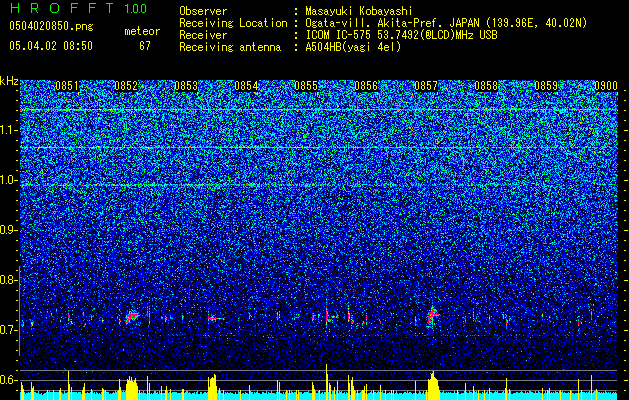This screenshot has width=629, height=400.
Task: Click the 0.8 frequency axis label
Action: click(x=7, y=280)
